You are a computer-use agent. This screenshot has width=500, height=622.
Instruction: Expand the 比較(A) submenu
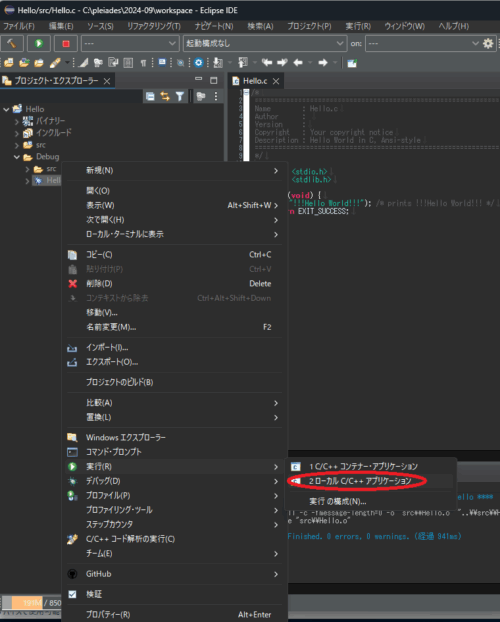[x=175, y=403]
